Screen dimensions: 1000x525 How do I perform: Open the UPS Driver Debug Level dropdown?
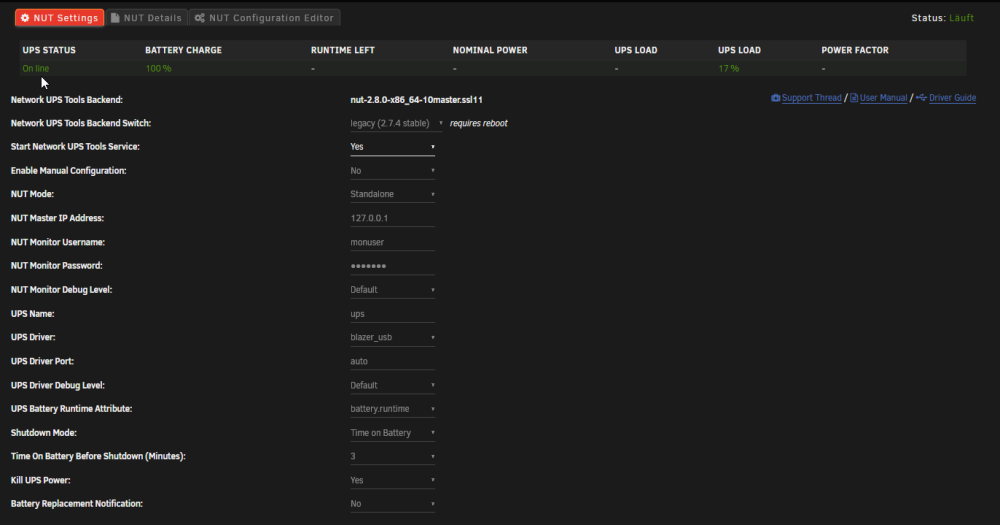tap(392, 385)
